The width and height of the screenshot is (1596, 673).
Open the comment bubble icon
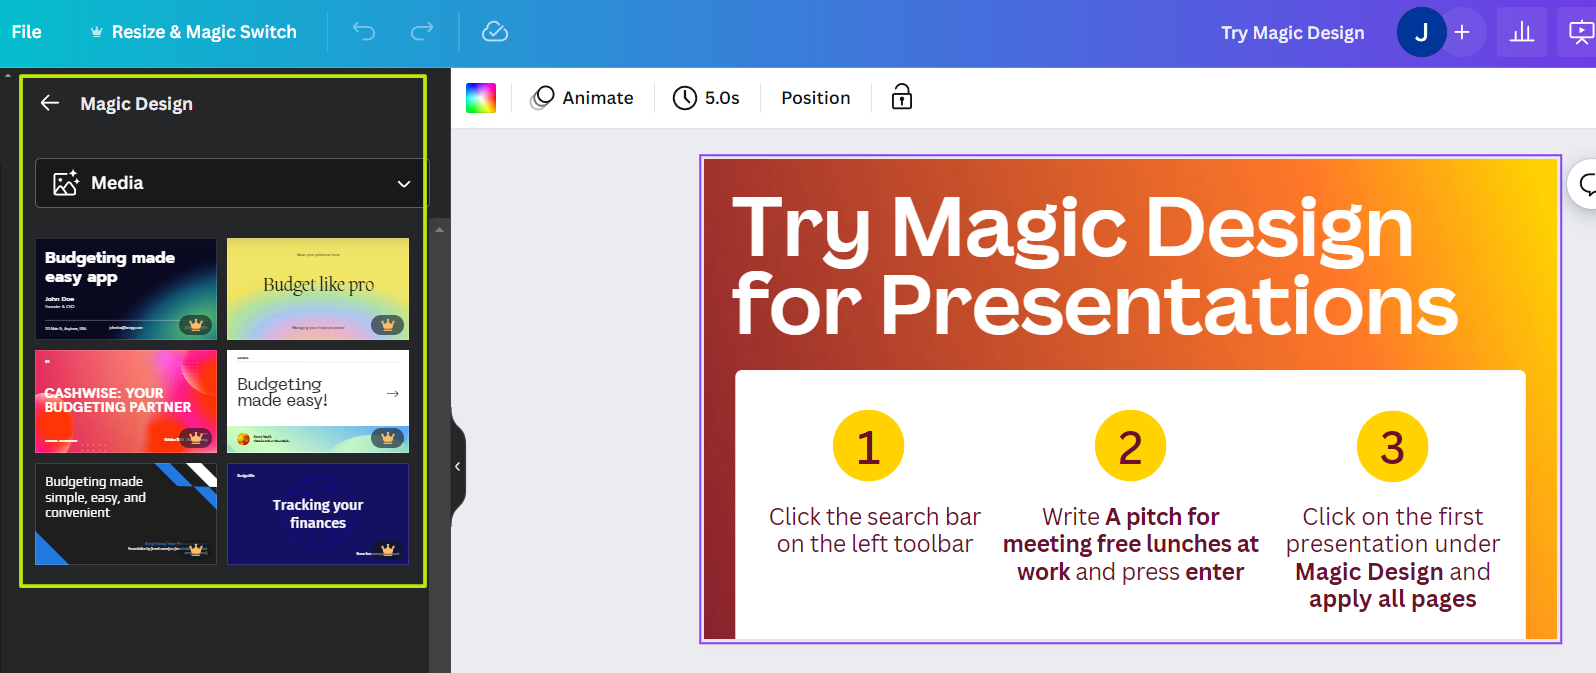pos(1585,184)
